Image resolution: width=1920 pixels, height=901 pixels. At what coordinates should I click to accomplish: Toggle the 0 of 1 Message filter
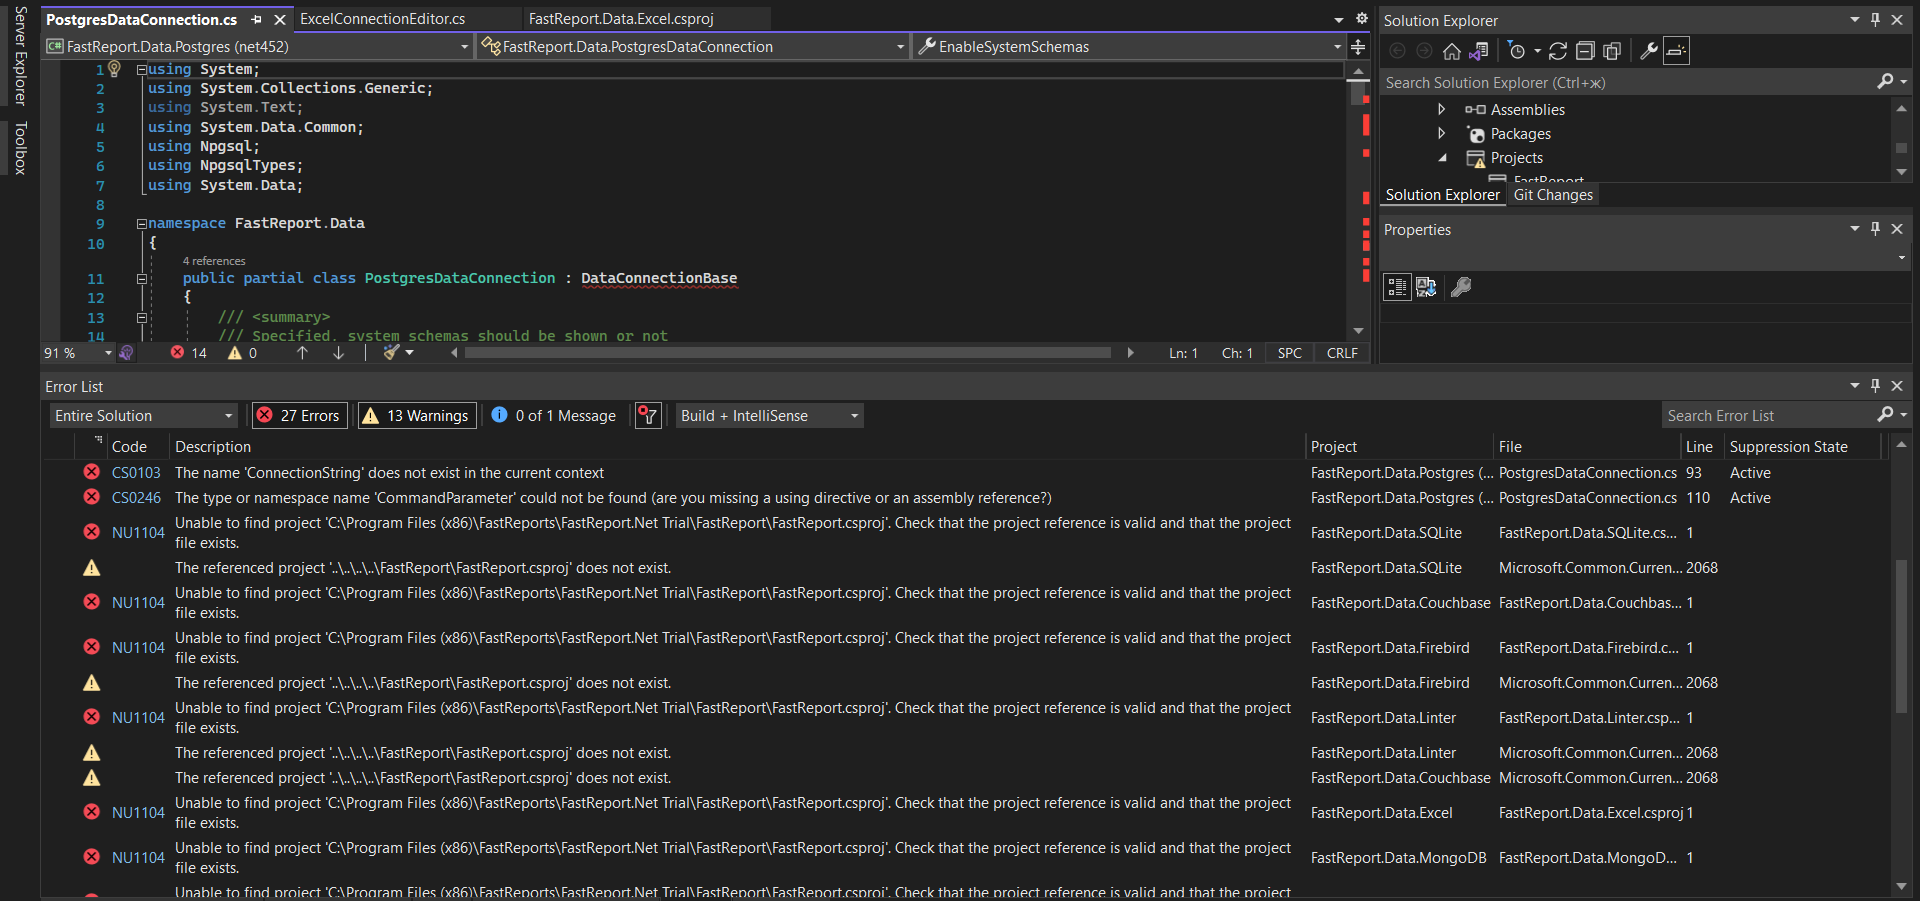[x=554, y=416]
